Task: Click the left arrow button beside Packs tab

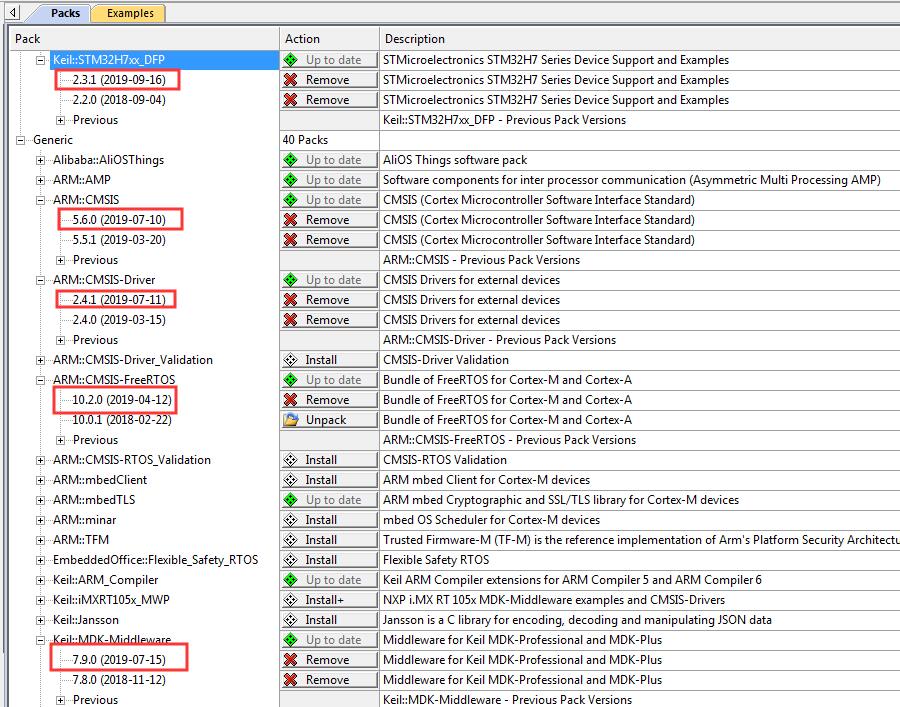Action: point(13,12)
